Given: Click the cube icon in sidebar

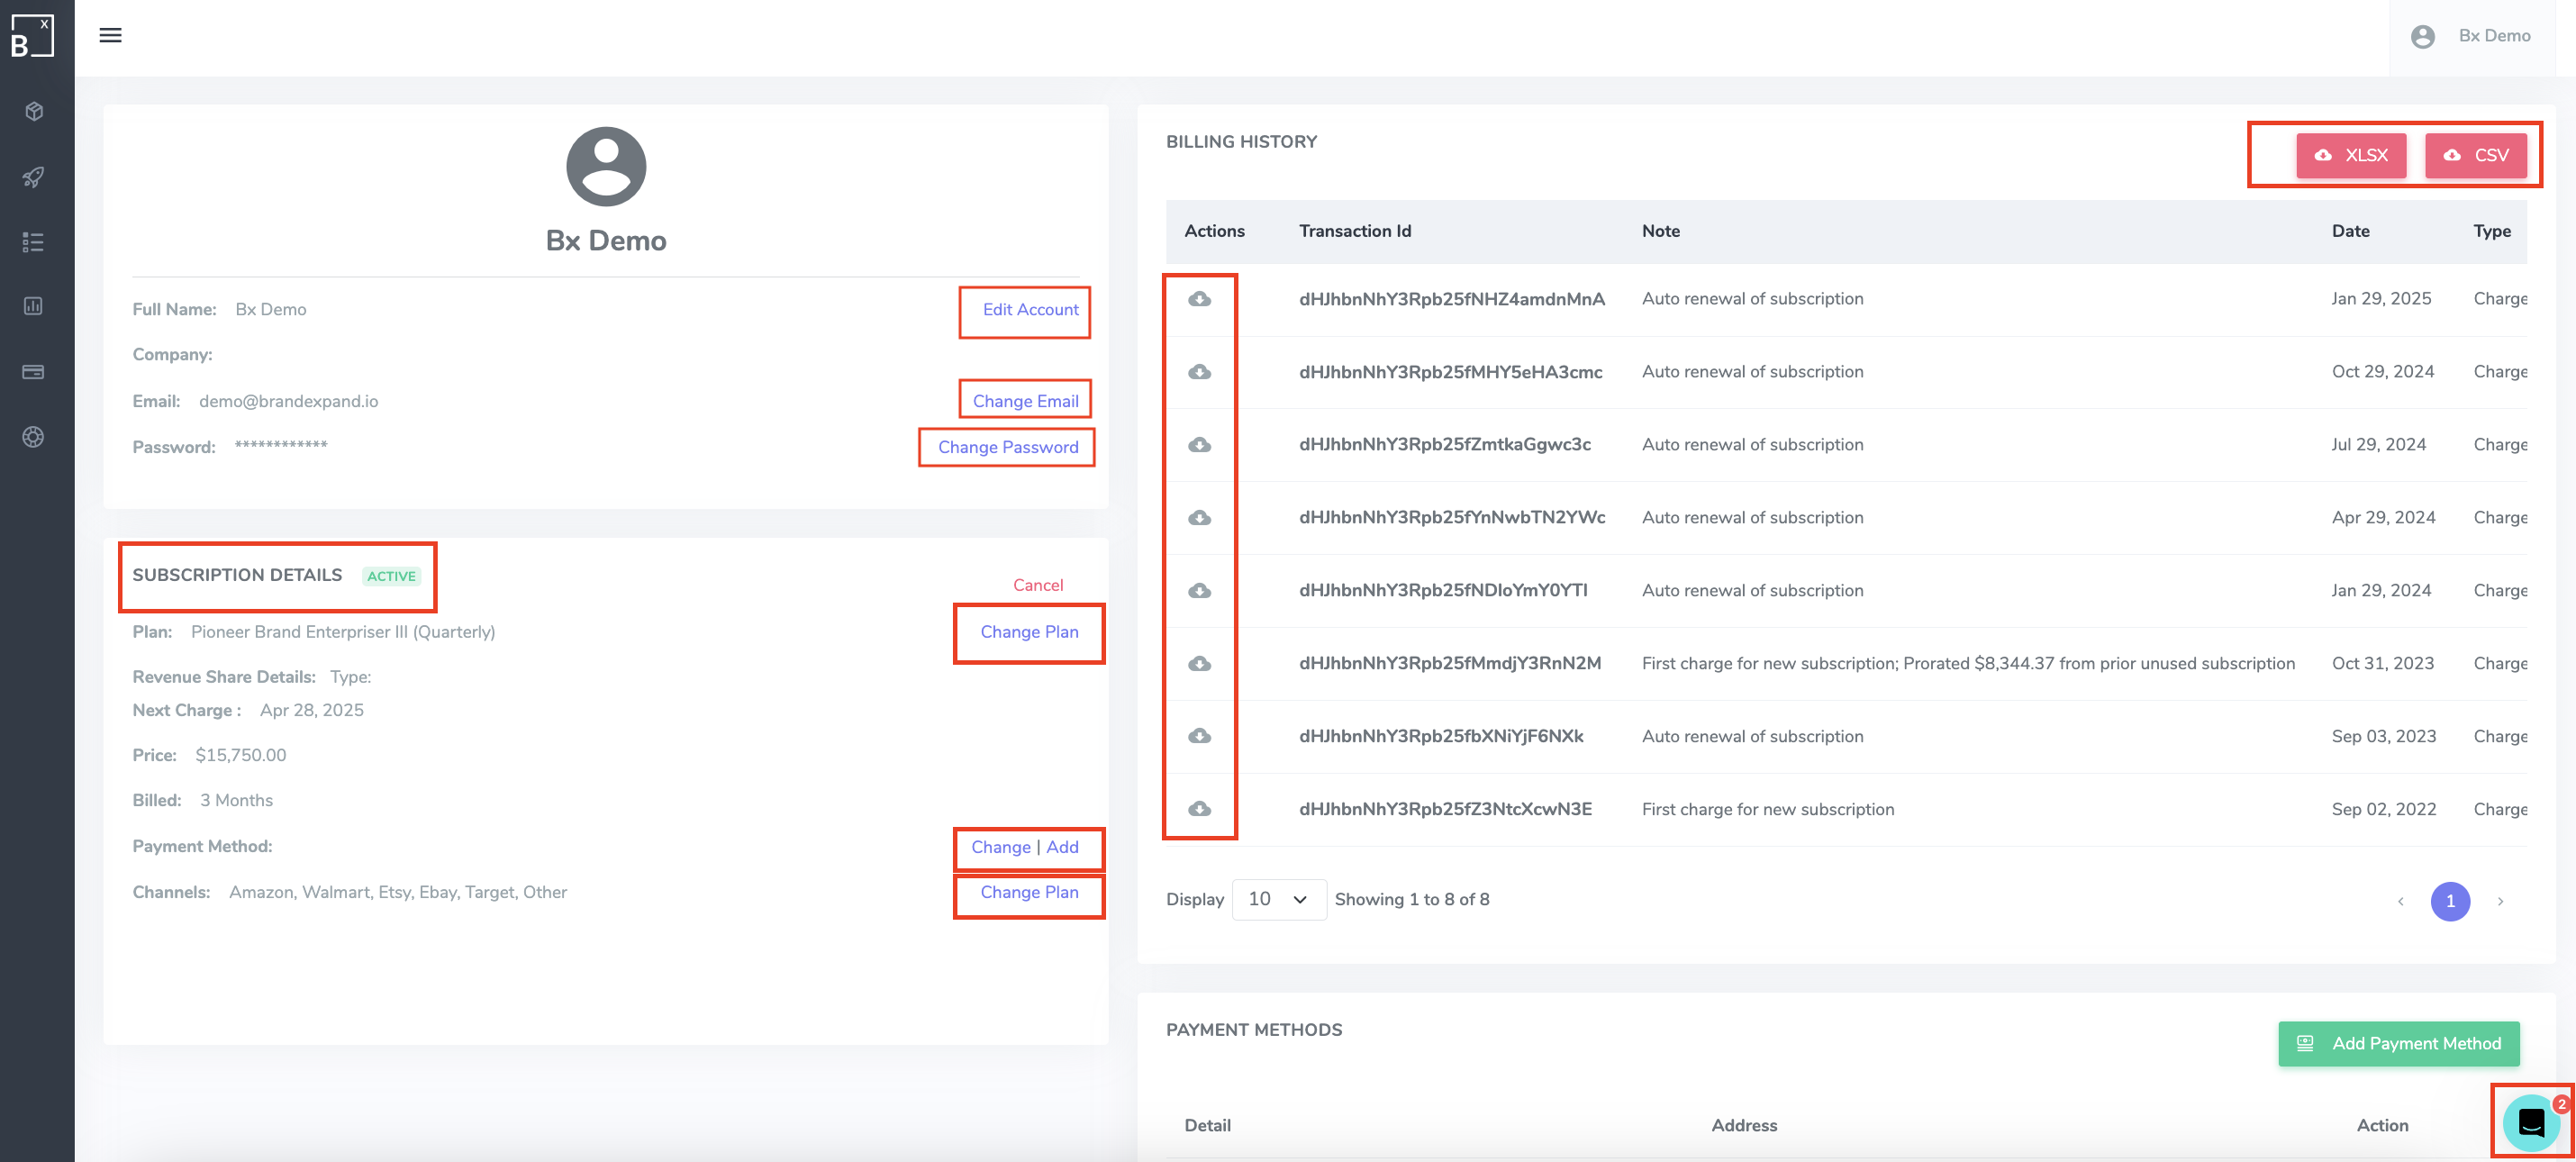Looking at the screenshot, I should tap(34, 111).
